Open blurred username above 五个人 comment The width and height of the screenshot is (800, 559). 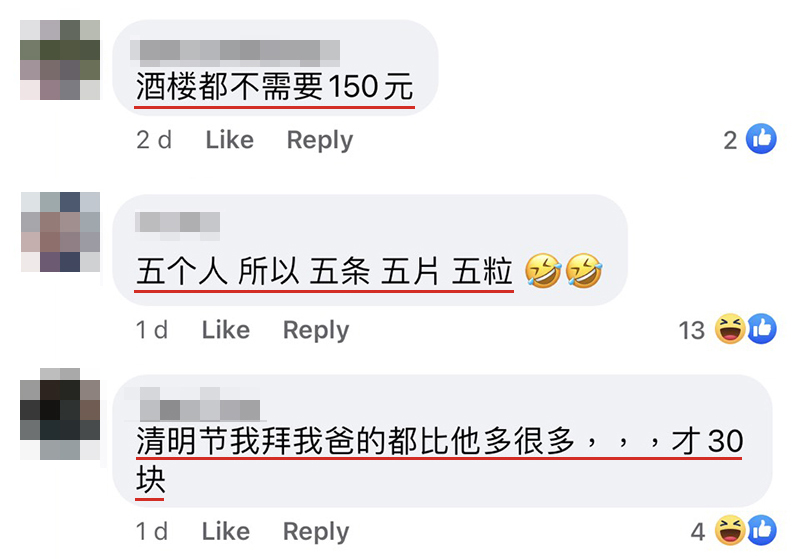coord(178,225)
